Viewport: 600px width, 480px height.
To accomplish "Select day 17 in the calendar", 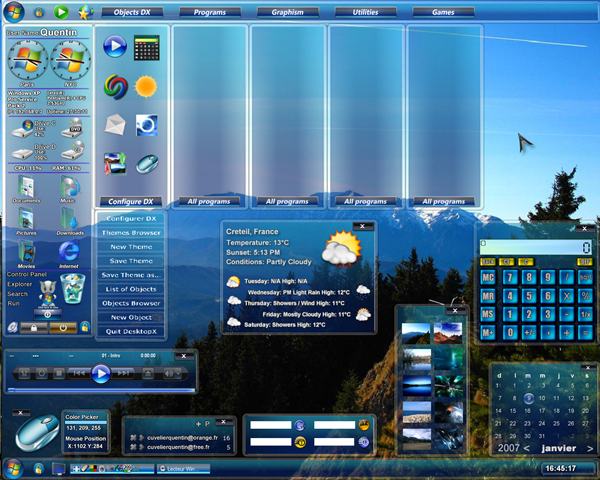I will point(542,411).
